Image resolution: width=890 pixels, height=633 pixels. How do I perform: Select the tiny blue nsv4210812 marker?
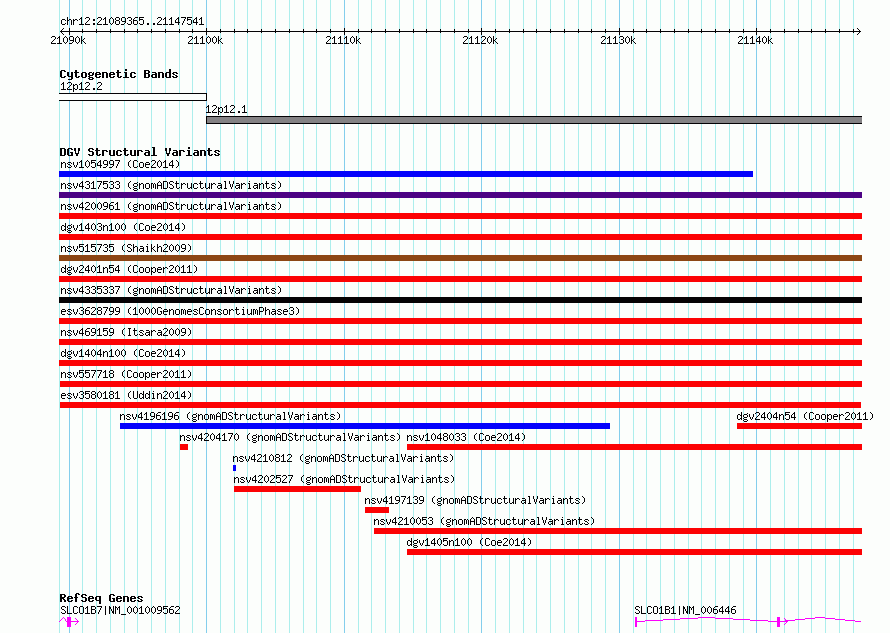(234, 468)
